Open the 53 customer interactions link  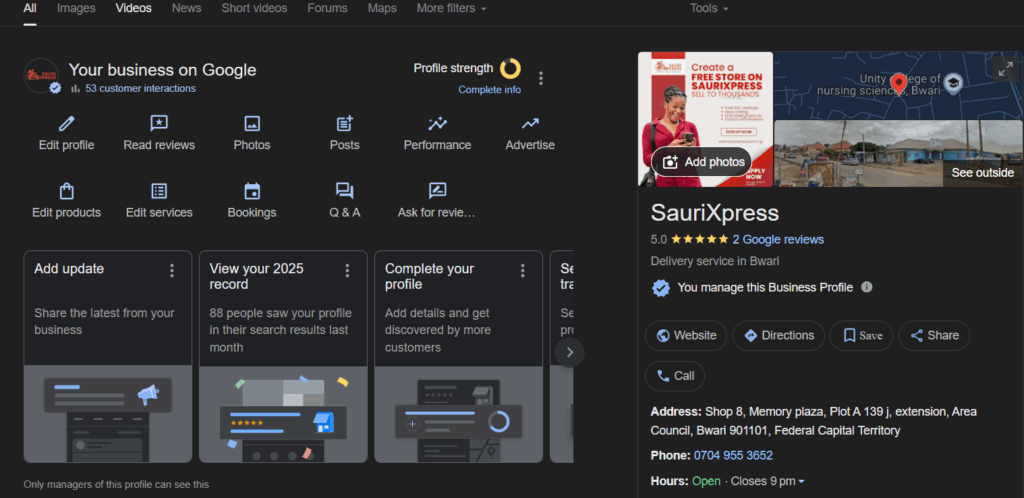click(140, 88)
